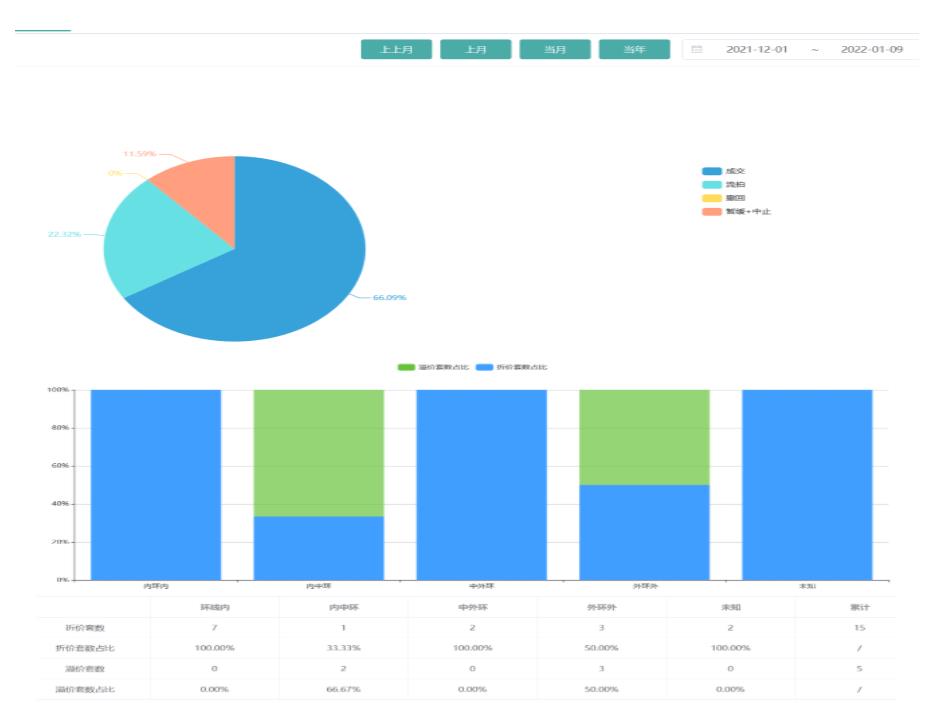Toggle the 成交 legend swatch
The height and width of the screenshot is (722, 940).
[711, 172]
